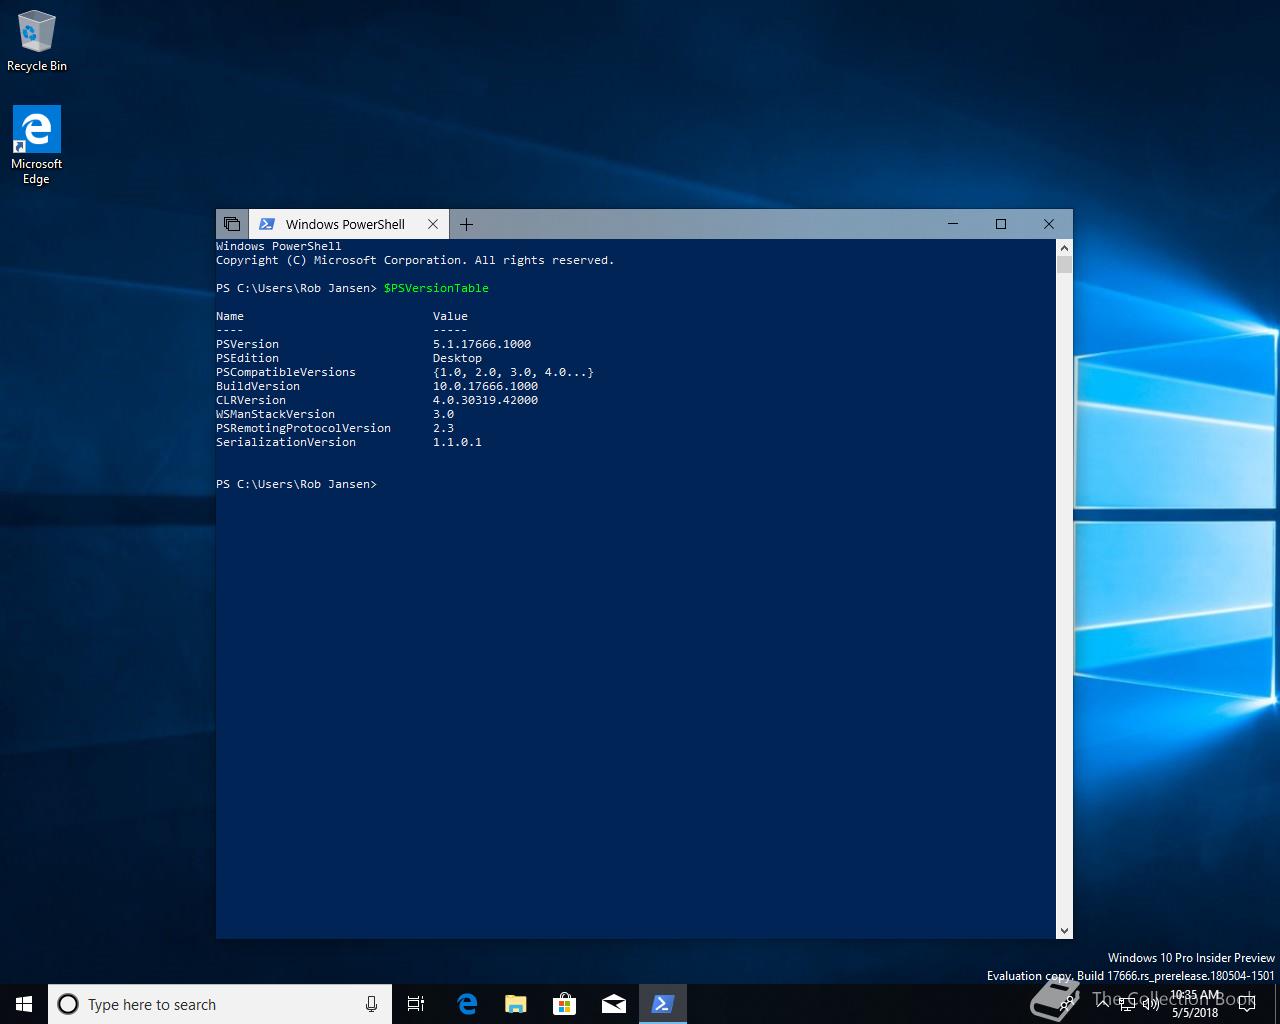This screenshot has height=1024, width=1280.
Task: Open Task View from the taskbar
Action: click(416, 1004)
